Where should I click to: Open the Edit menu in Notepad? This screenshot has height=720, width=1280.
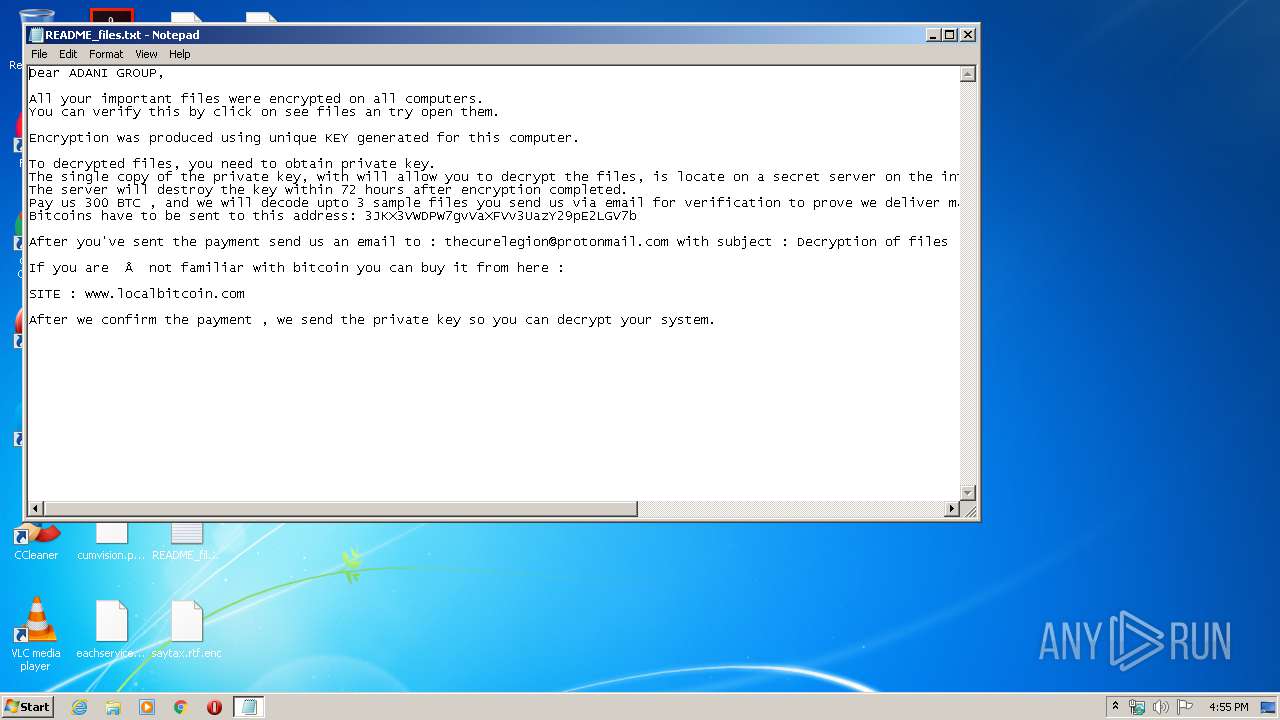point(68,54)
